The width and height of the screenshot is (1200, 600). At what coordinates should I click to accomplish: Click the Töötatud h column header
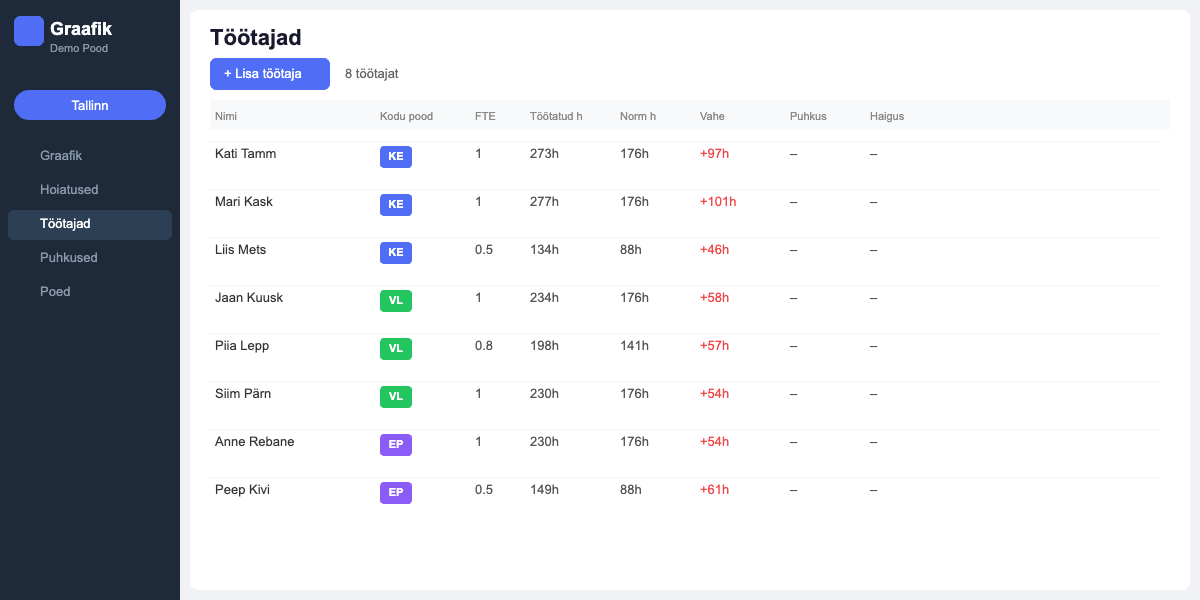pos(556,116)
